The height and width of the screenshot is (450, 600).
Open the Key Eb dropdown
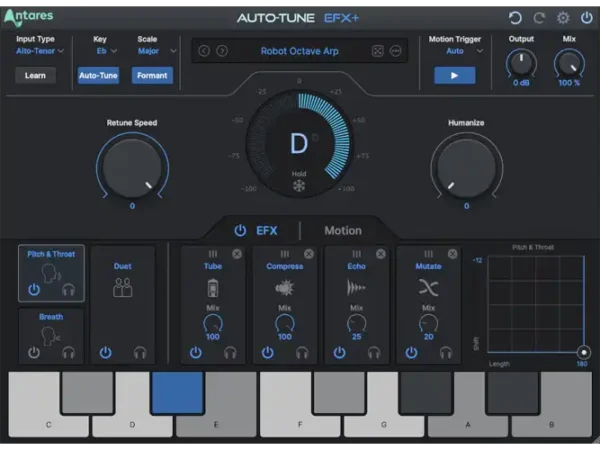click(106, 51)
